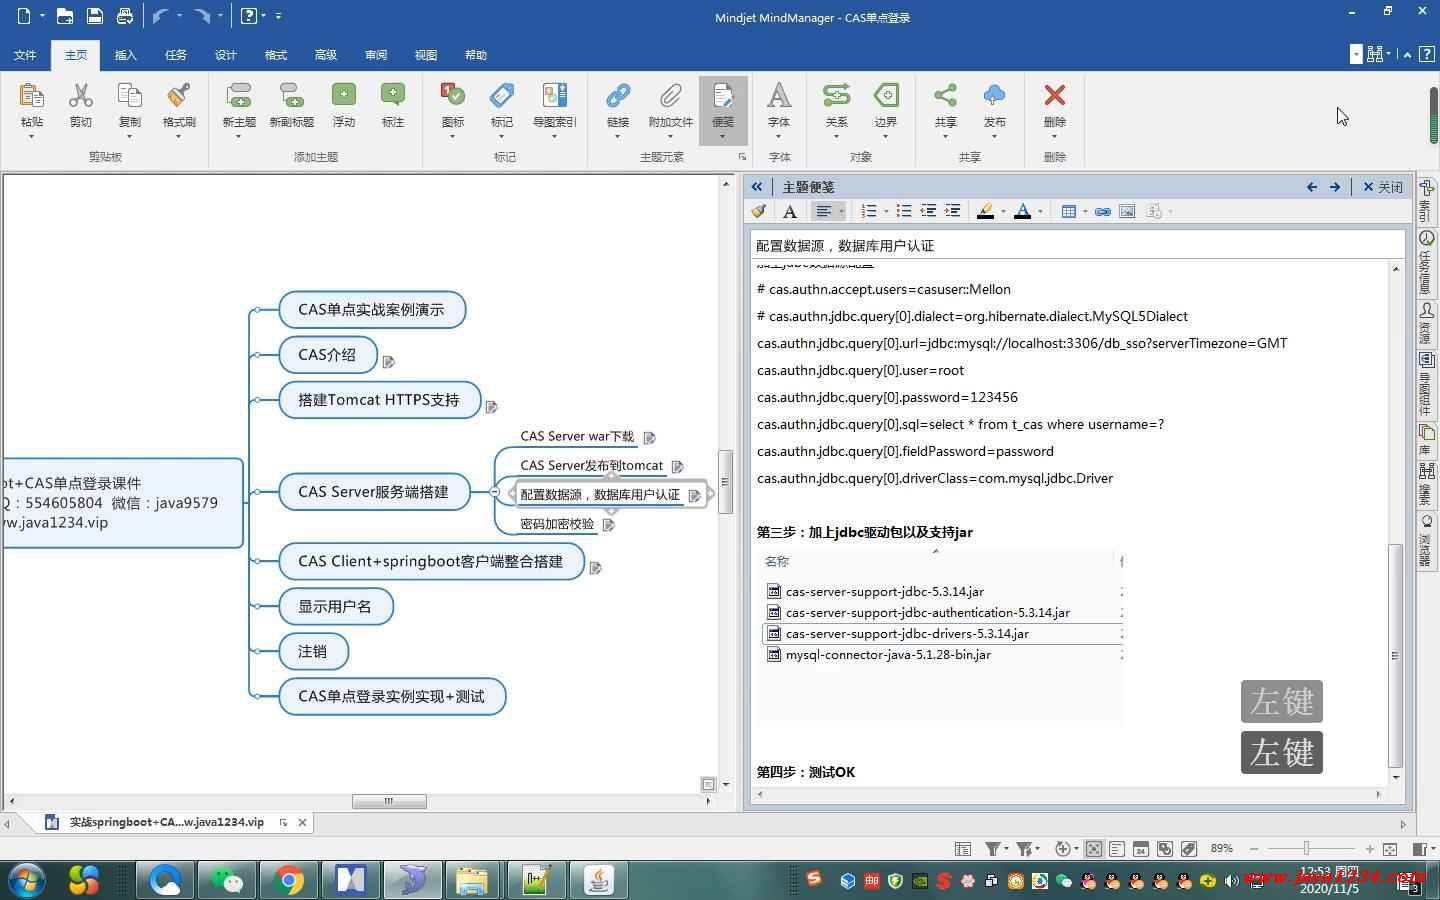1440x900 pixels.
Task: Select the 密码加密校验 subtopic
Action: click(557, 524)
